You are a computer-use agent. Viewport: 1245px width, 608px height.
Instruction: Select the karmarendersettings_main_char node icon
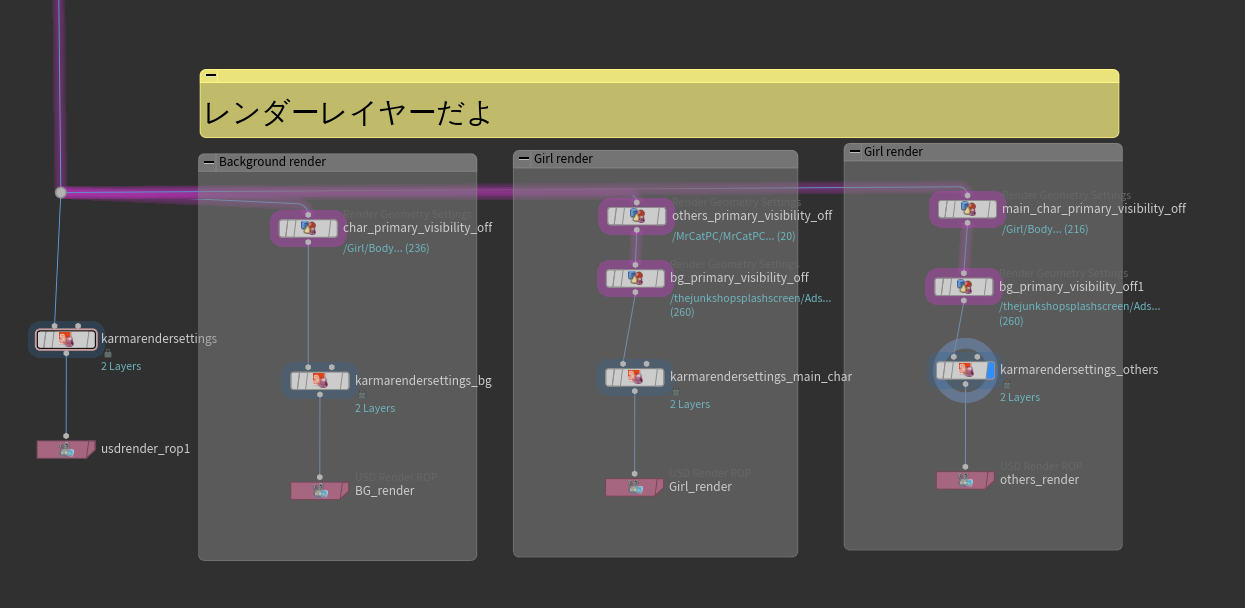pos(634,377)
